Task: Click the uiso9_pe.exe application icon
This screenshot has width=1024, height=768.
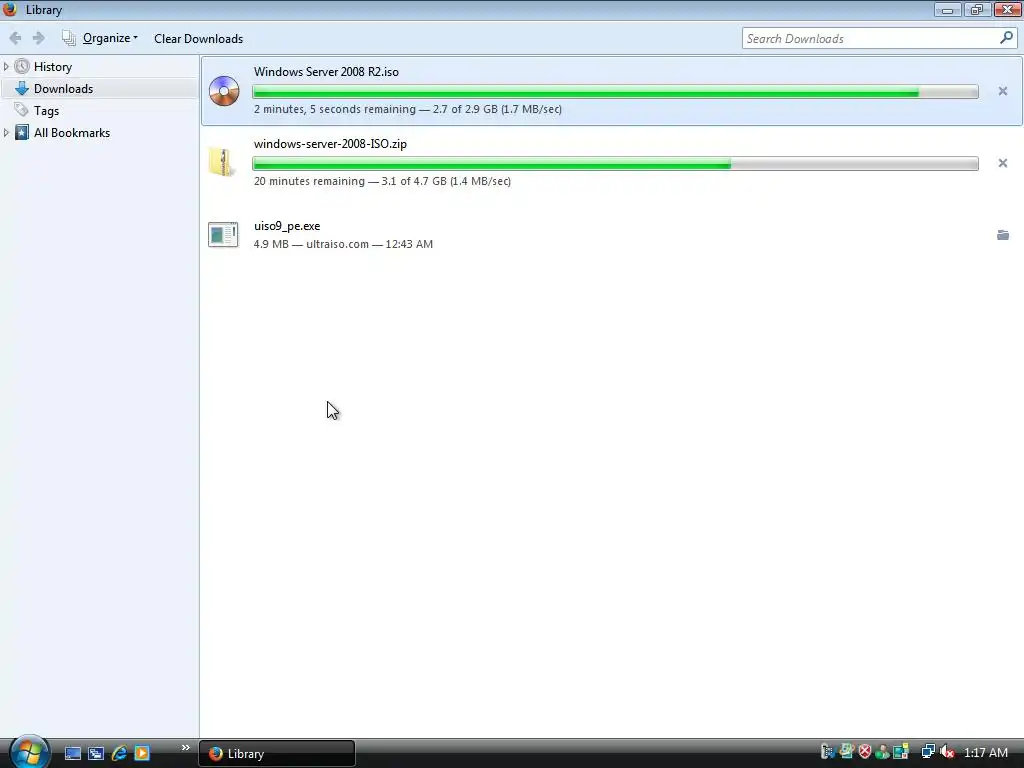Action: click(223, 234)
